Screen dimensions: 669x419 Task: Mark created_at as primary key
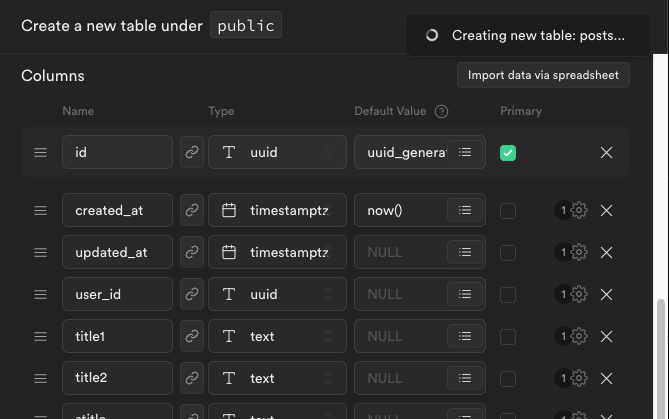click(x=508, y=211)
